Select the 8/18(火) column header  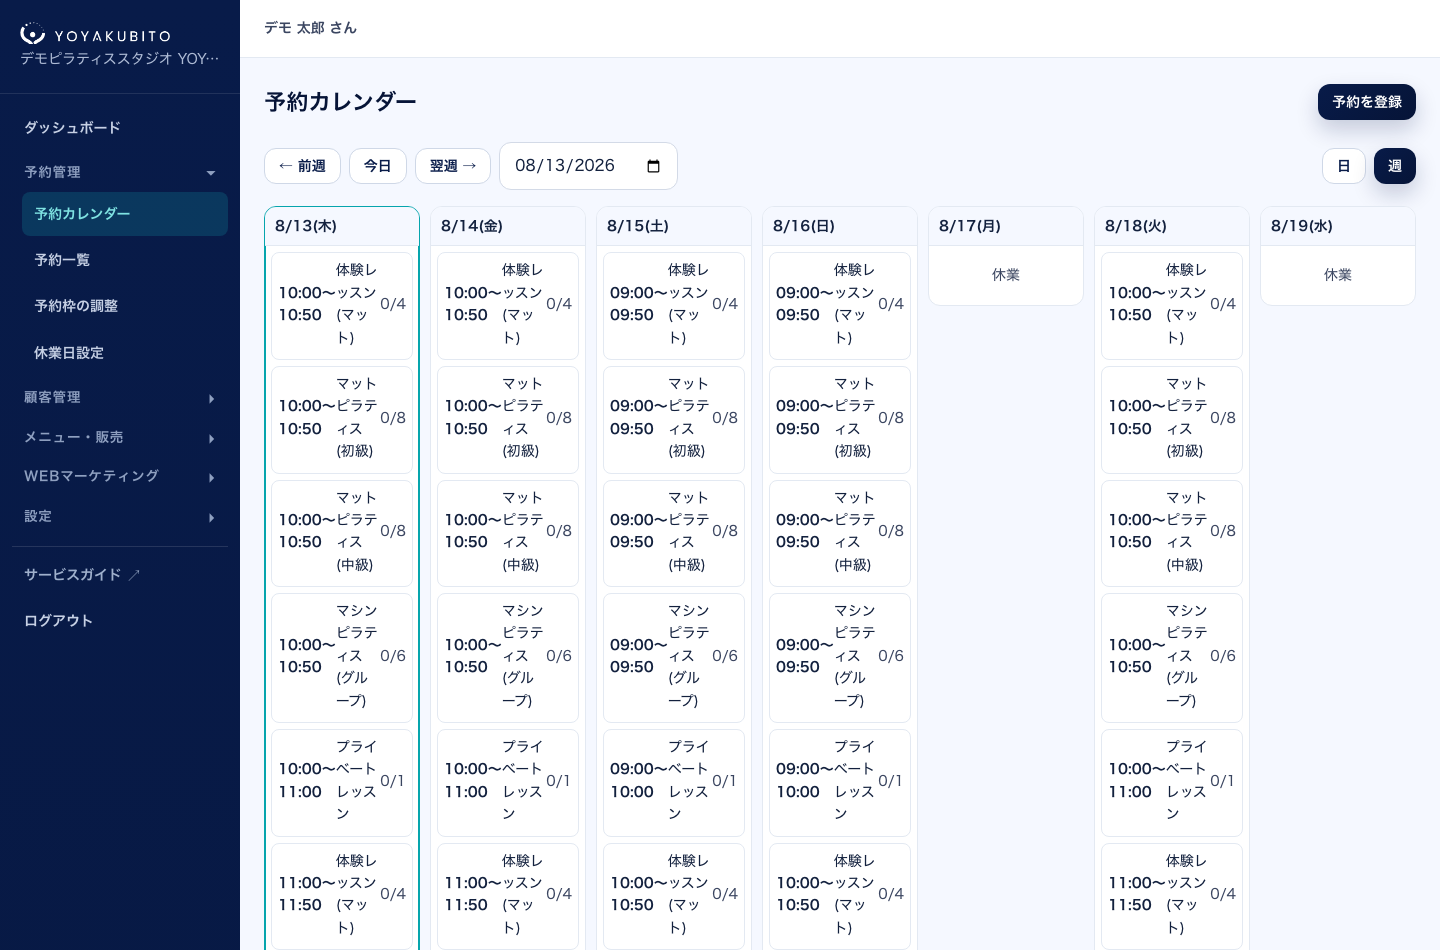tap(1172, 226)
